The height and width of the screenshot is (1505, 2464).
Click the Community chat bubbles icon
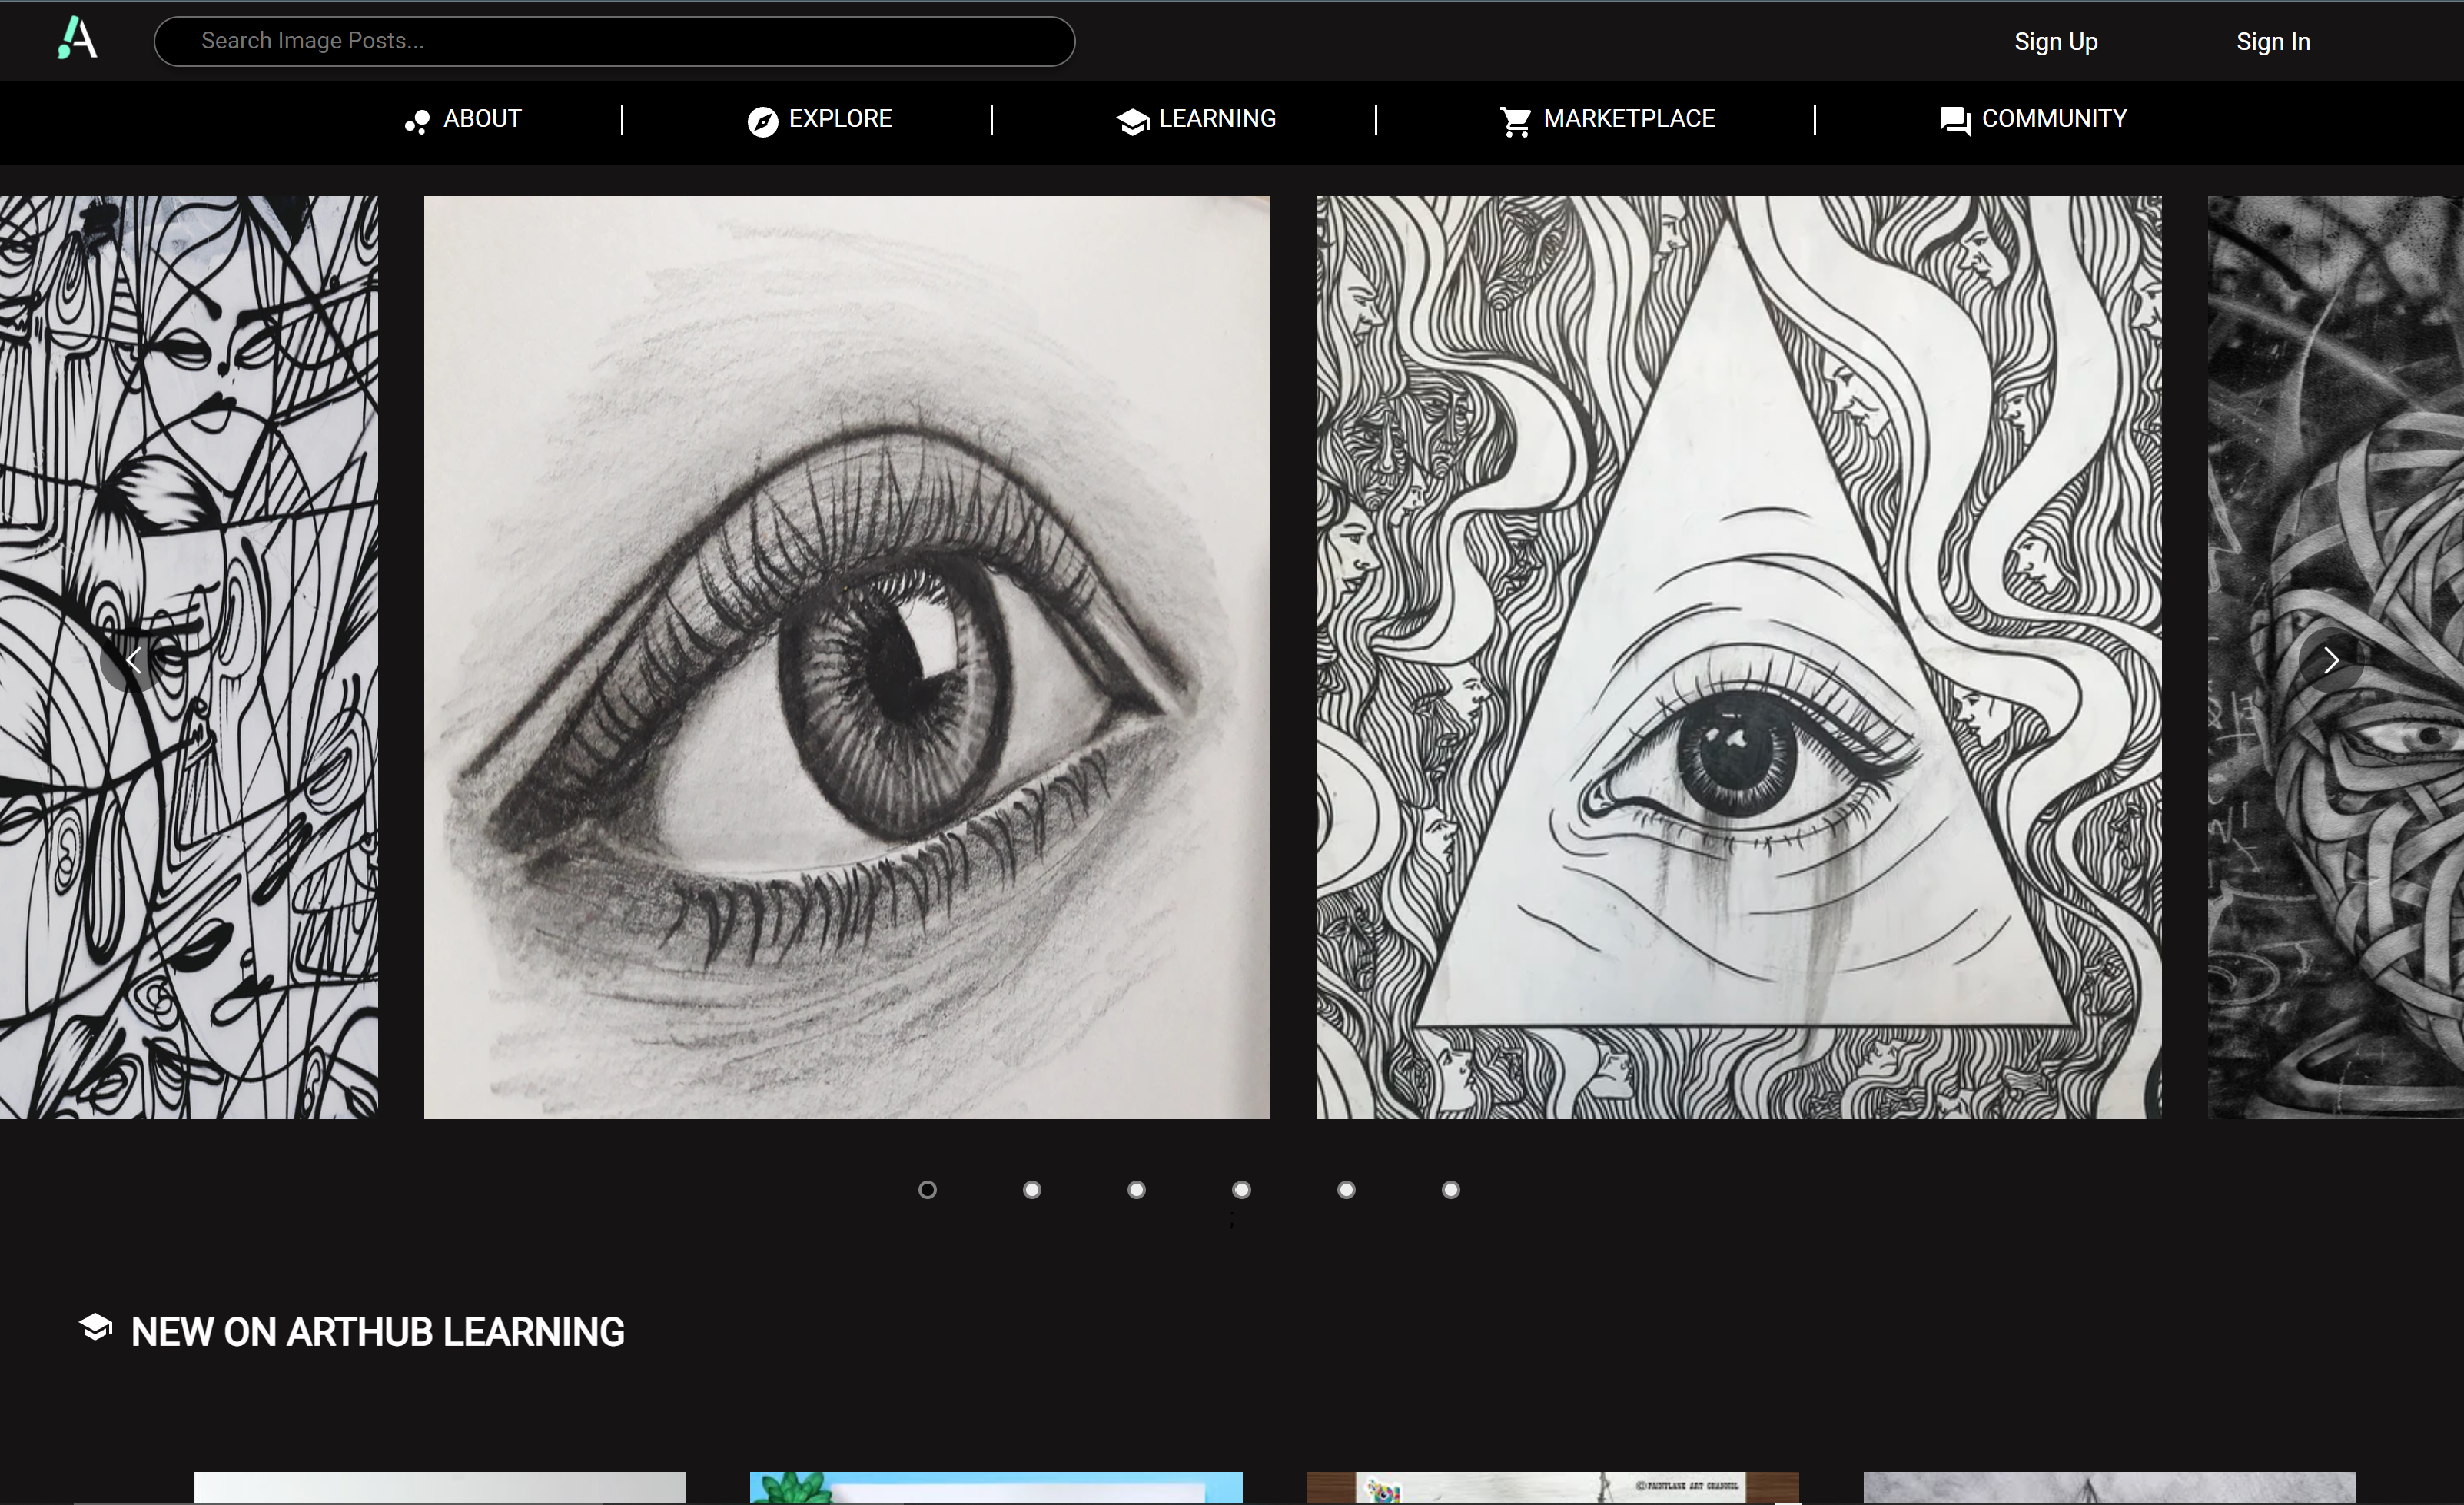[1954, 121]
